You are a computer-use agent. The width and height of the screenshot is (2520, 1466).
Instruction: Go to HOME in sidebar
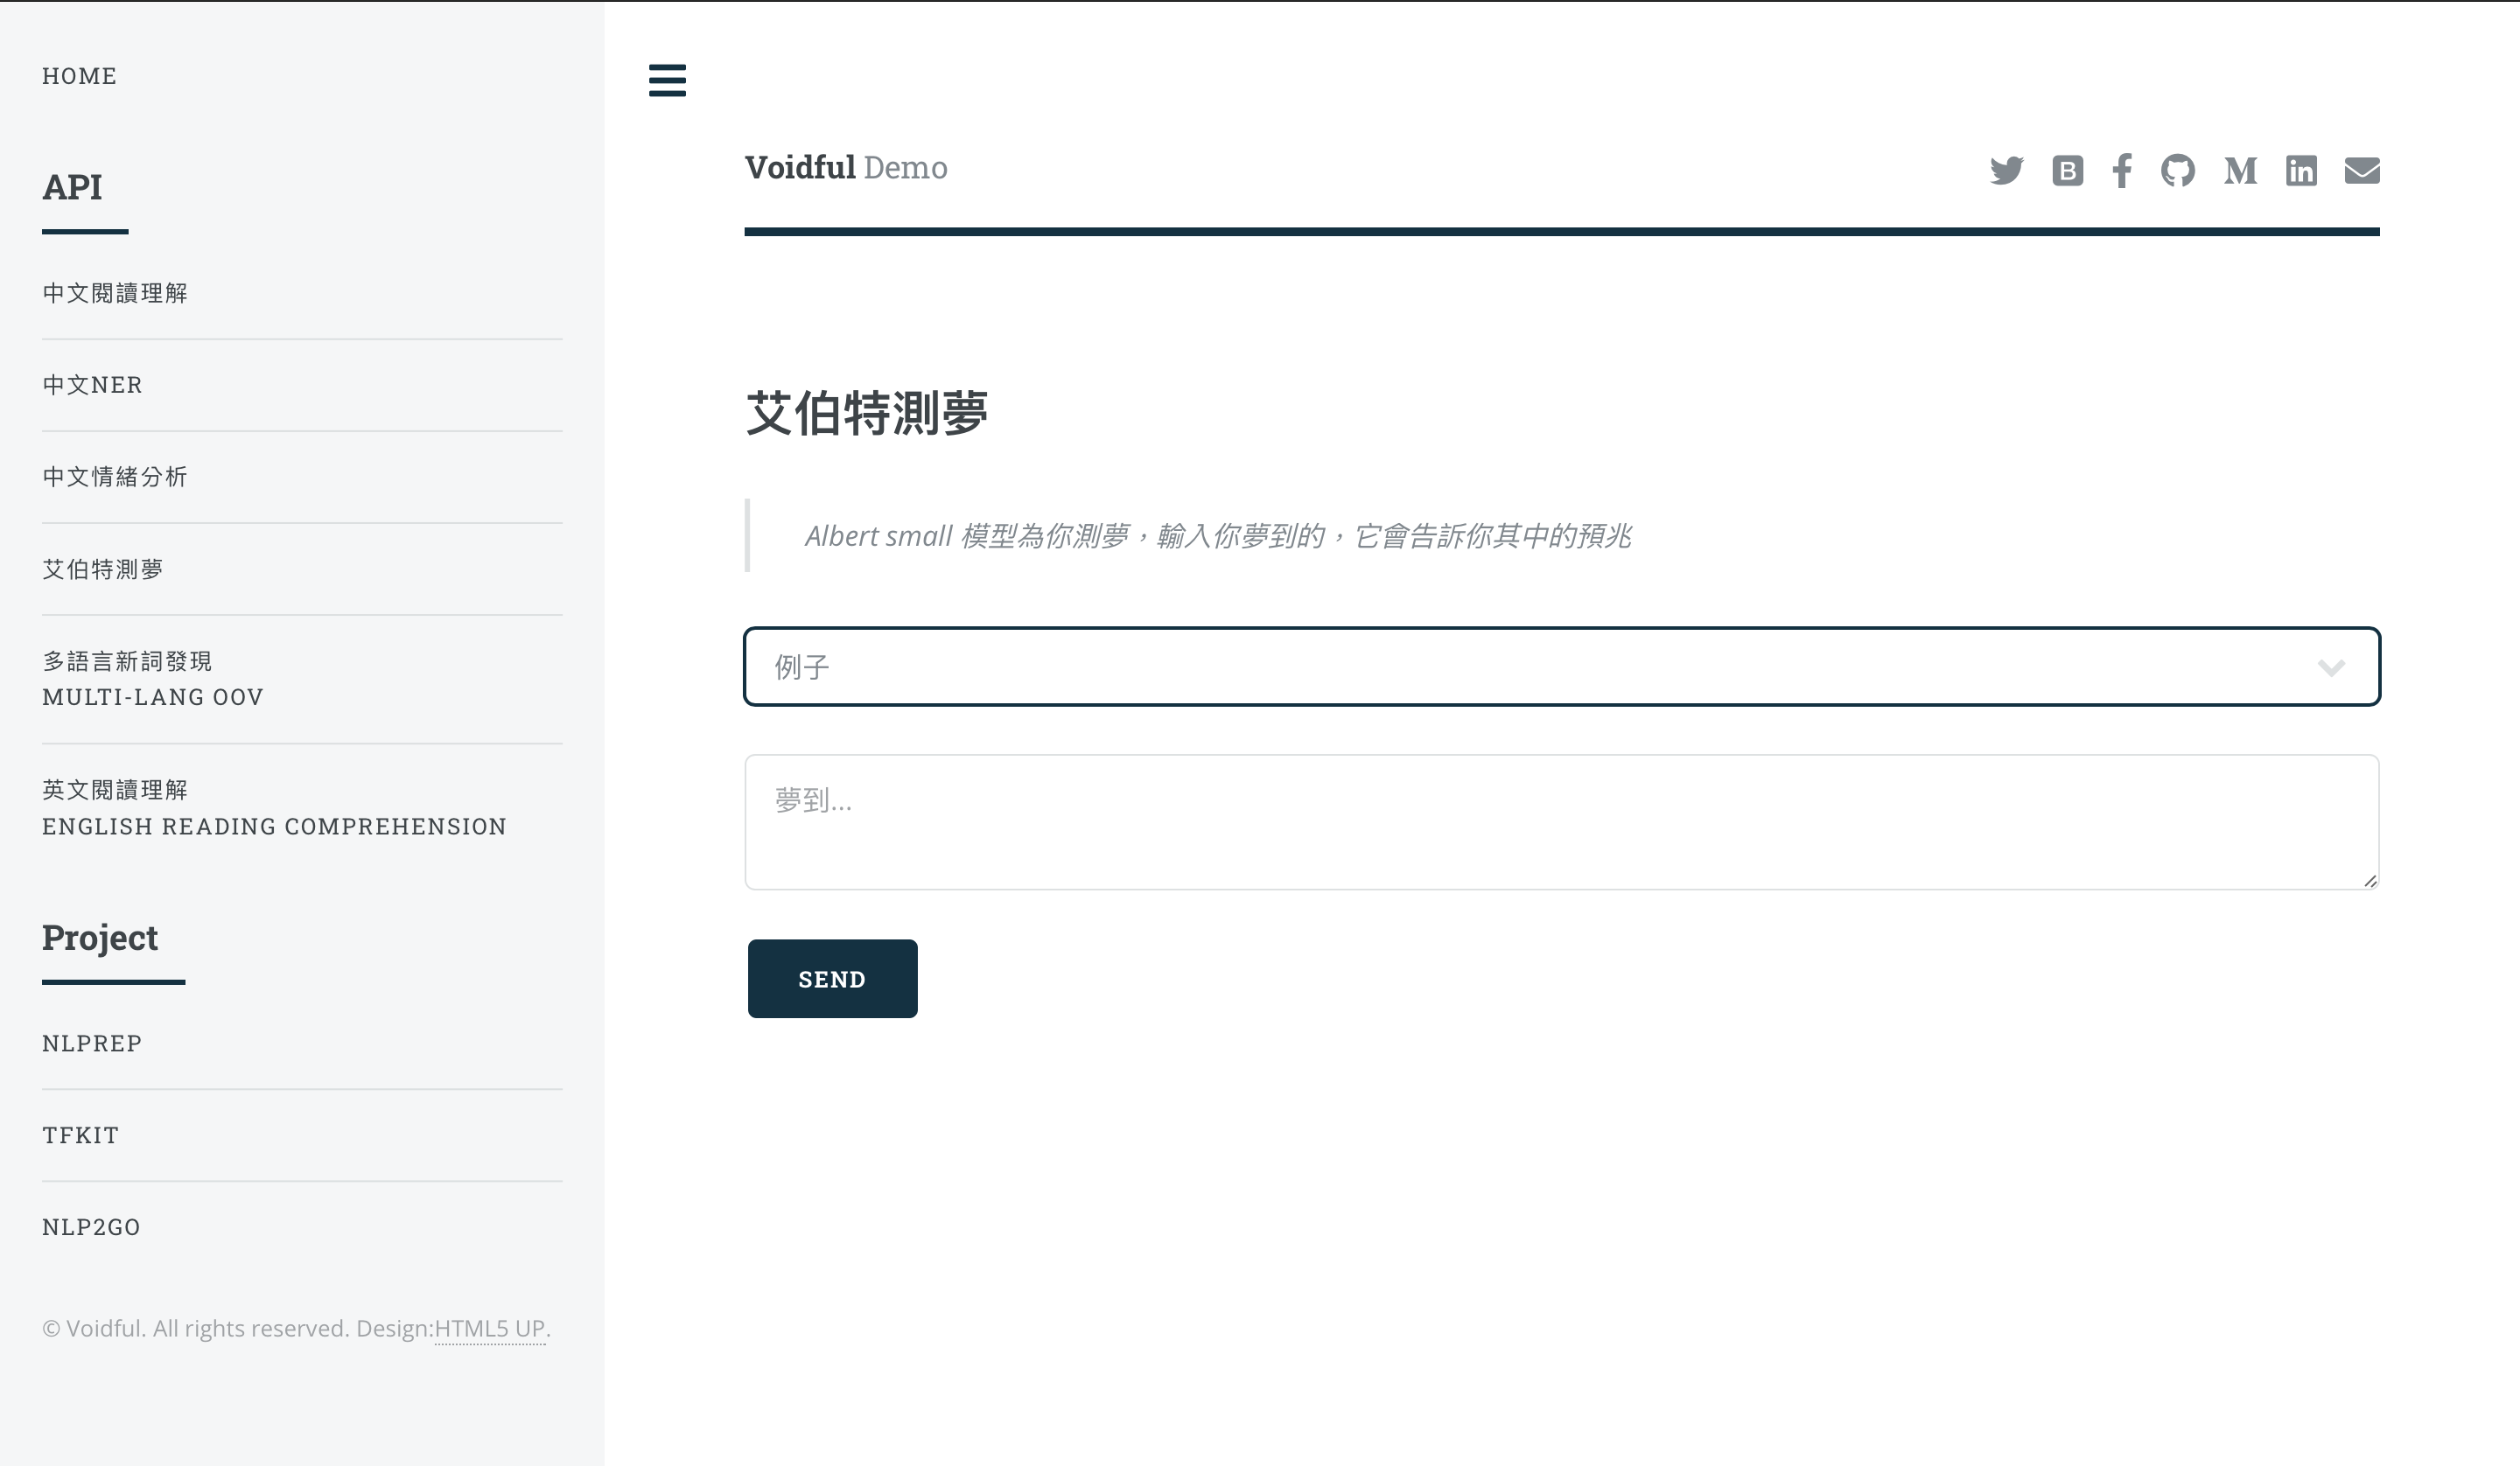click(x=79, y=76)
